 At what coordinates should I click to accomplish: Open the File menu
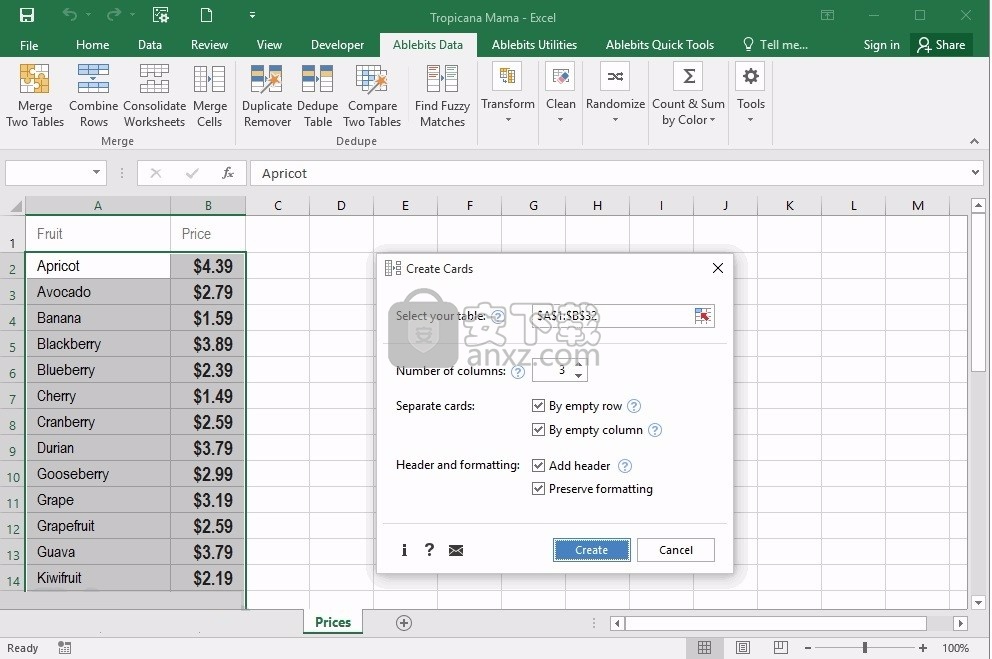[29, 45]
